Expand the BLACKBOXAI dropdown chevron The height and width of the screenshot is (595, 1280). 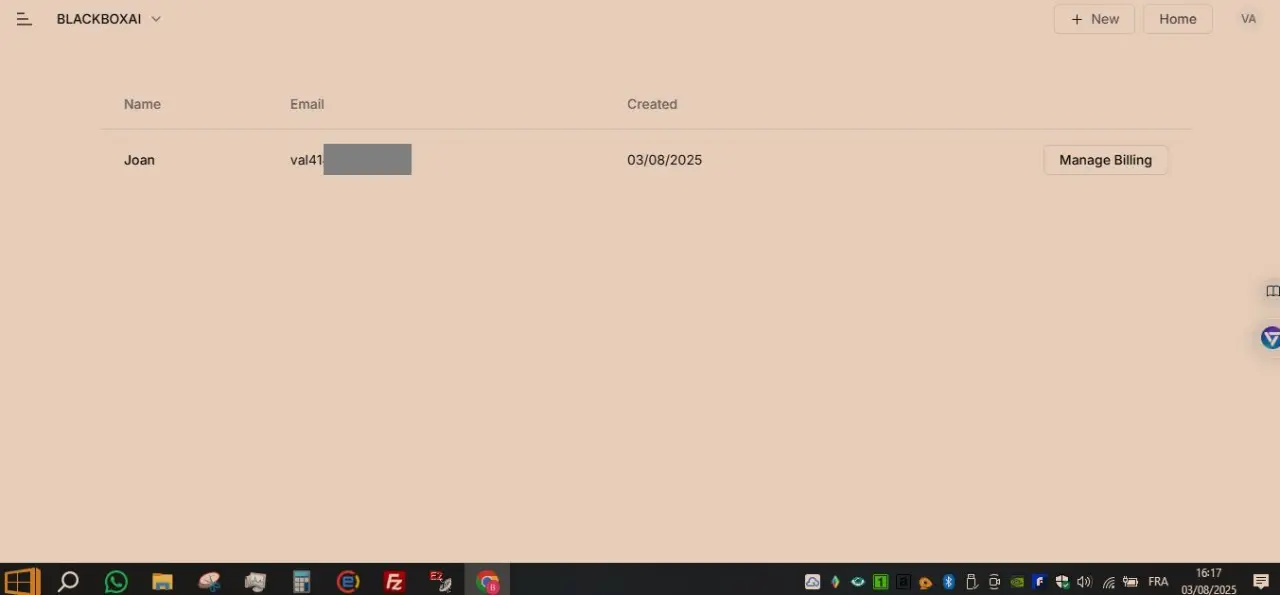click(156, 19)
